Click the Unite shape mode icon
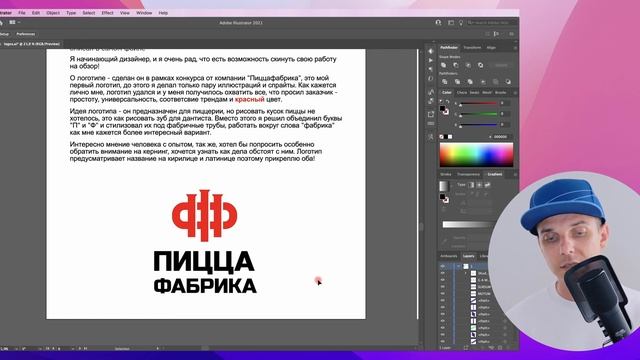640x360 pixels. [x=444, y=65]
